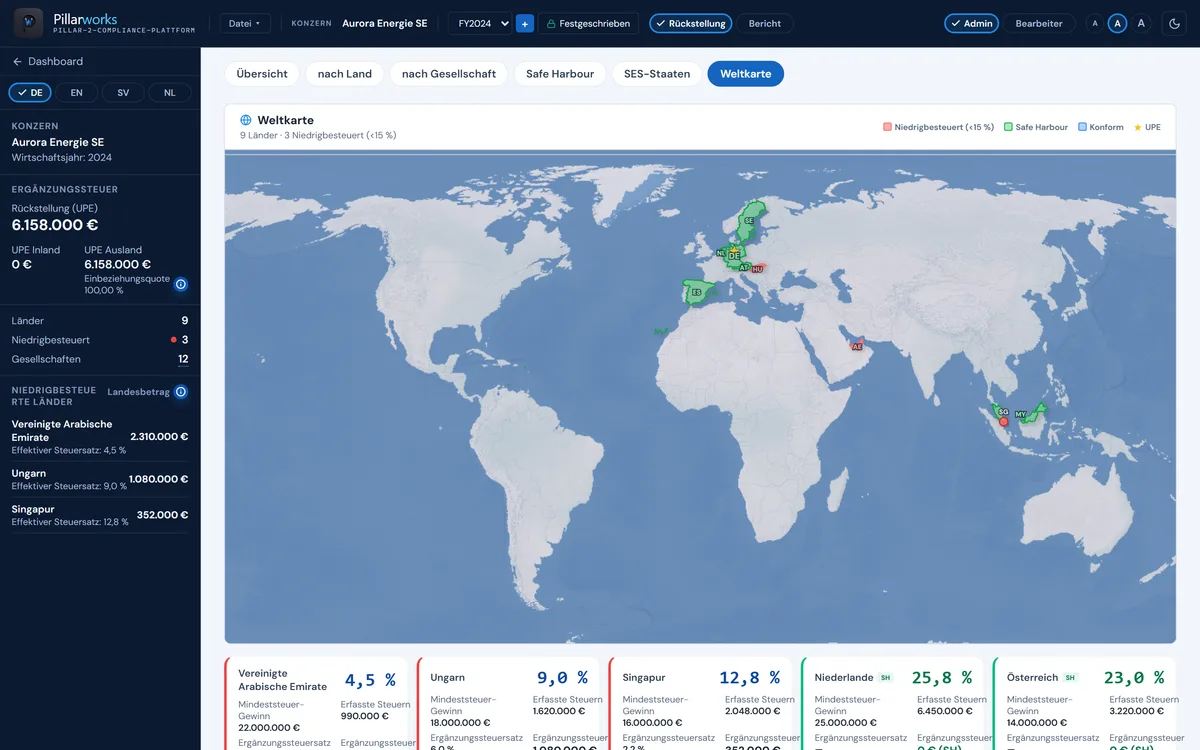This screenshot has width=1200, height=750.
Task: Select Spain (ES) on the map
Action: tap(697, 293)
